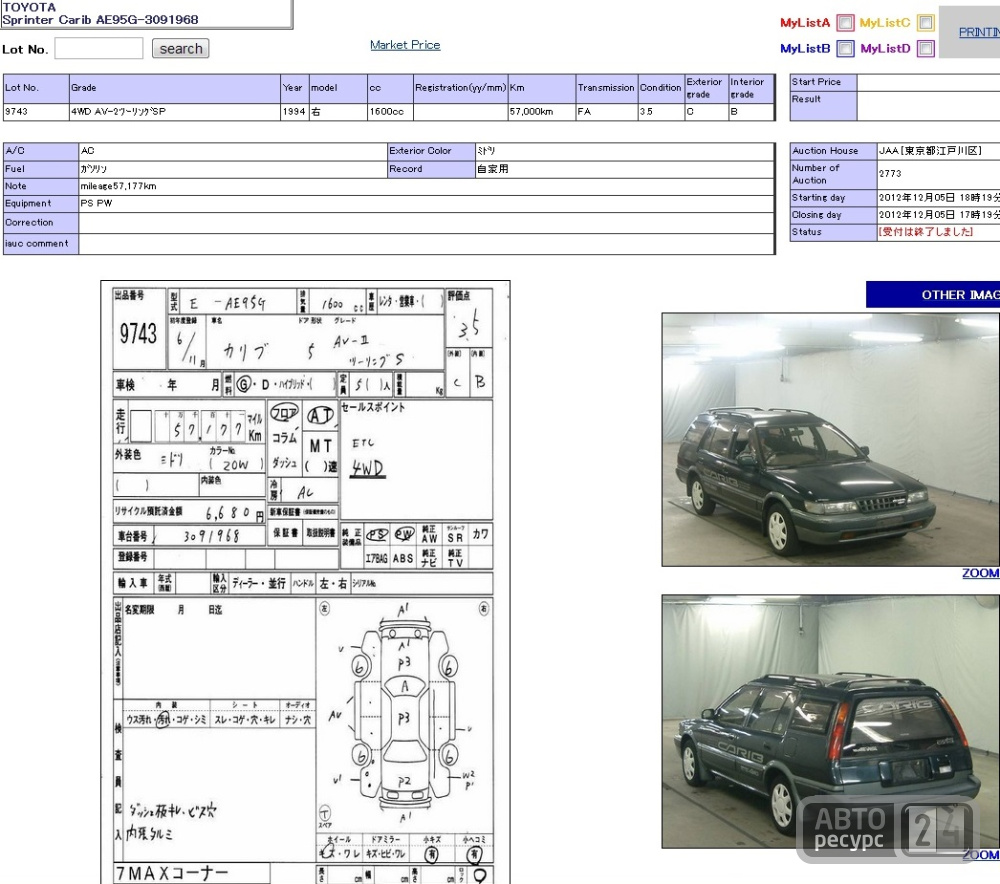Select the auction house value JAA
The image size is (1000, 884).
point(929,151)
